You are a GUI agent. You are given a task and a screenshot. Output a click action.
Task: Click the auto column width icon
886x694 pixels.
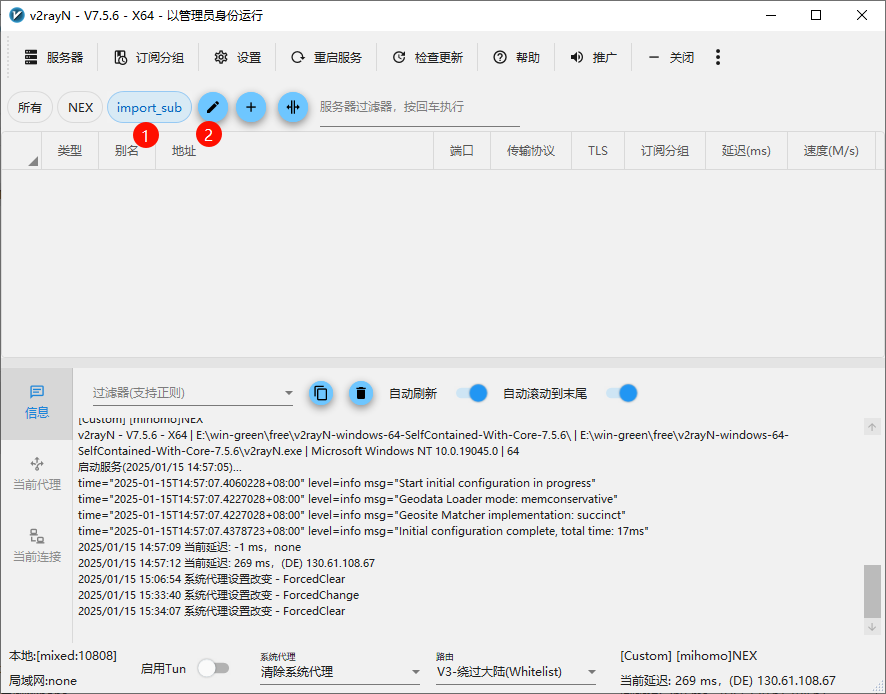292,108
